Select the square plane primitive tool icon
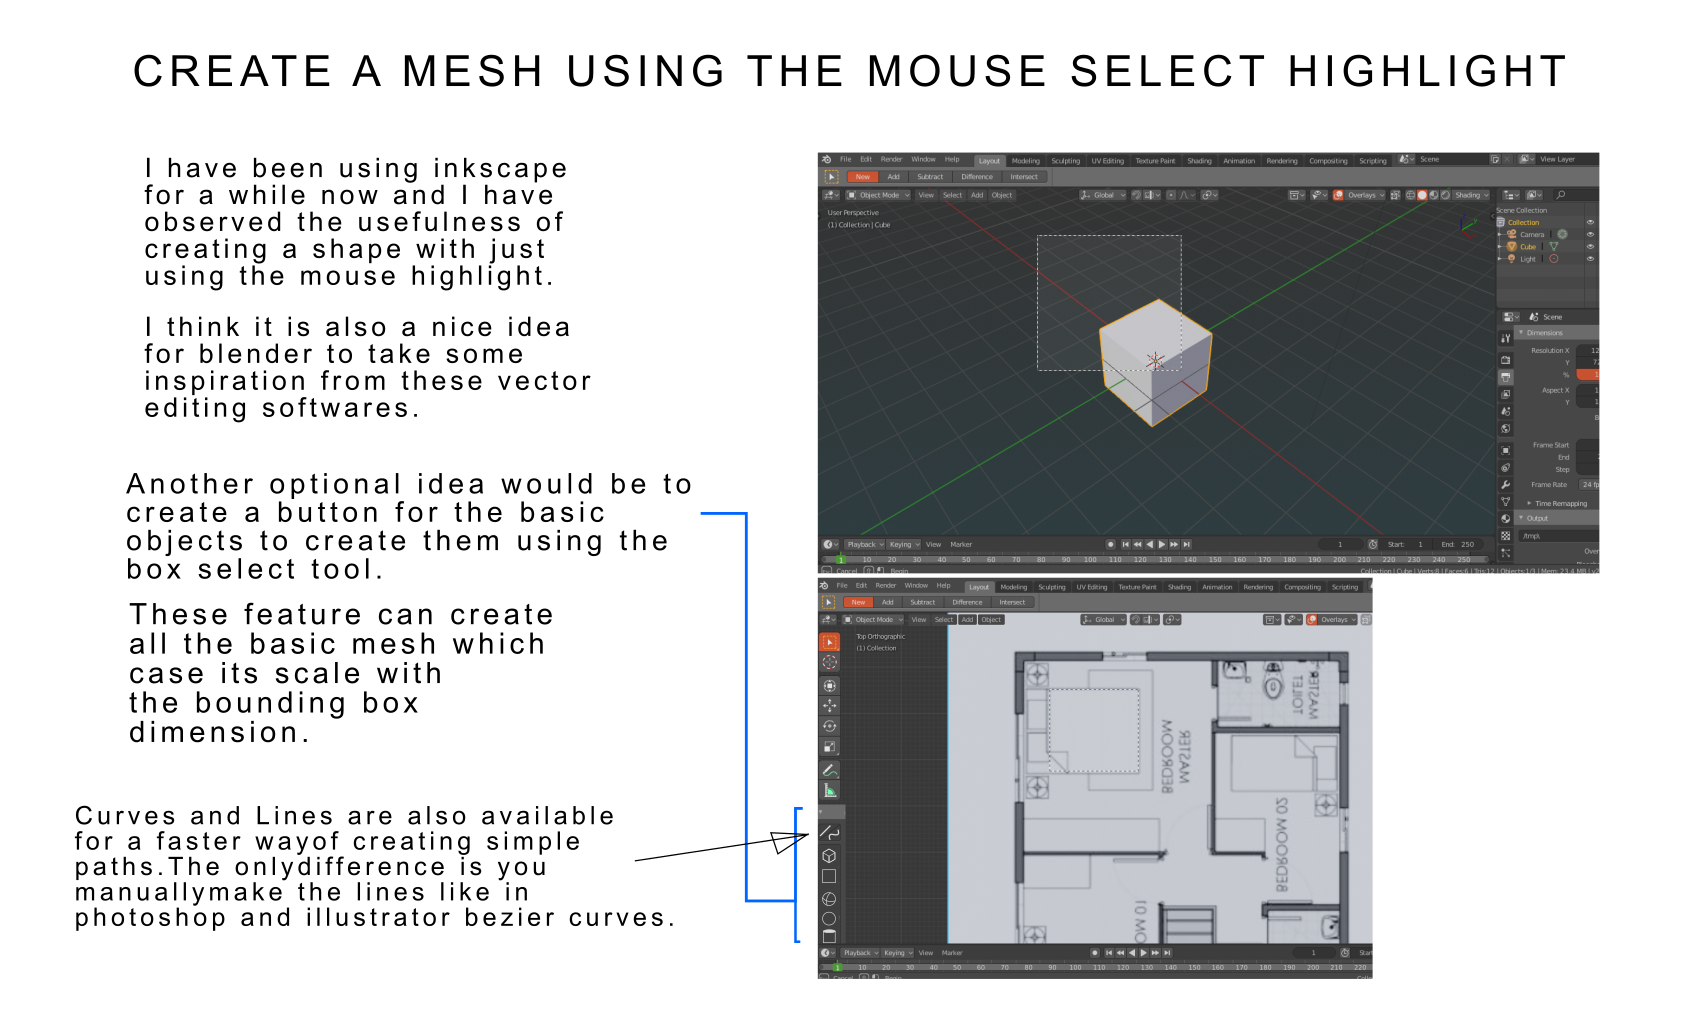This screenshot has height=1033, width=1701. (829, 877)
